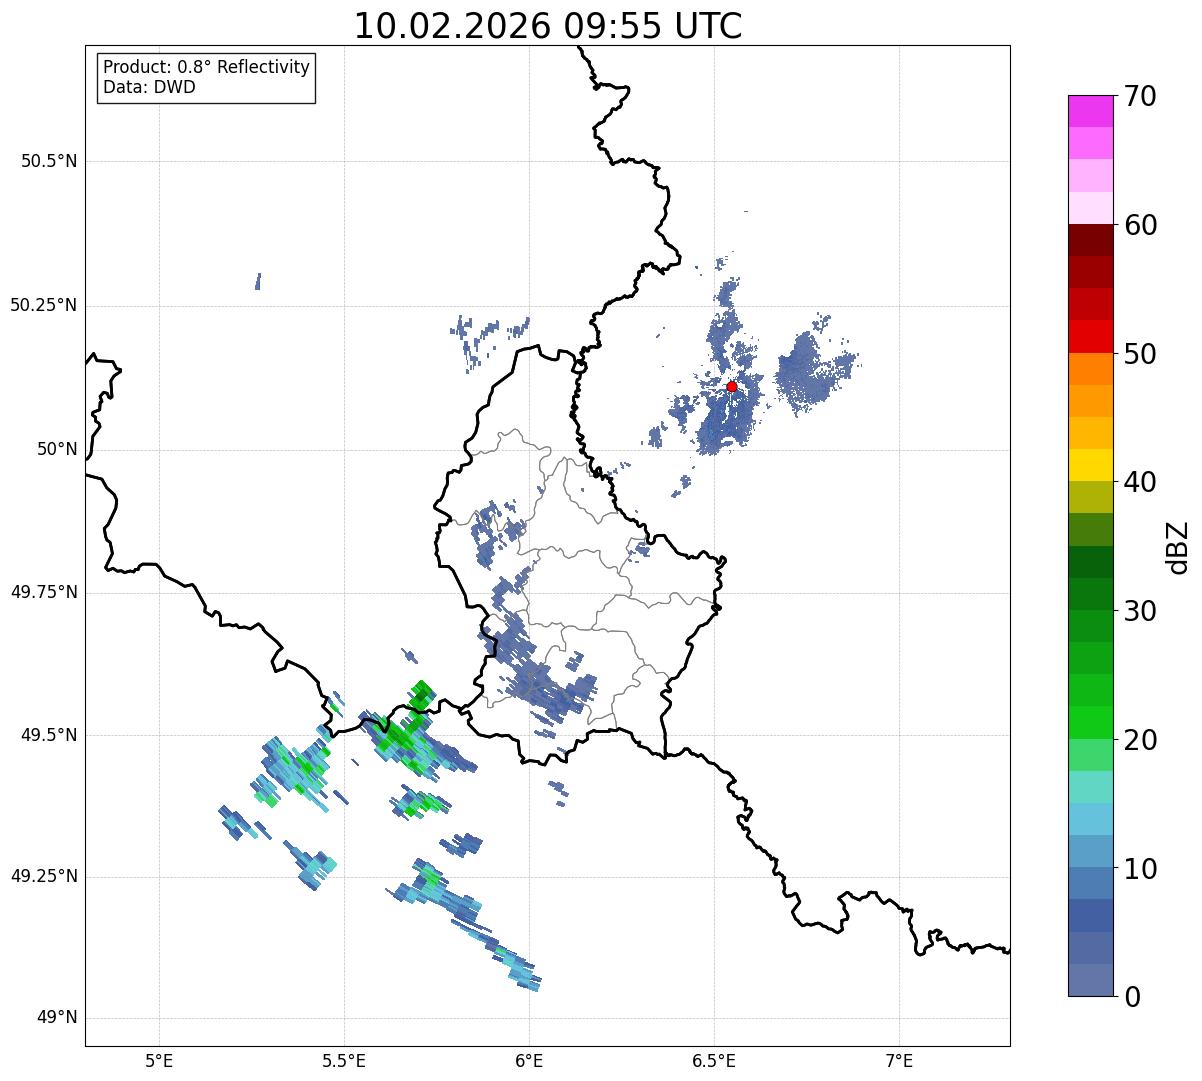Pick the olive colorbar swatch below 40
This screenshot has width=1202, height=1081.
pos(1090,497)
